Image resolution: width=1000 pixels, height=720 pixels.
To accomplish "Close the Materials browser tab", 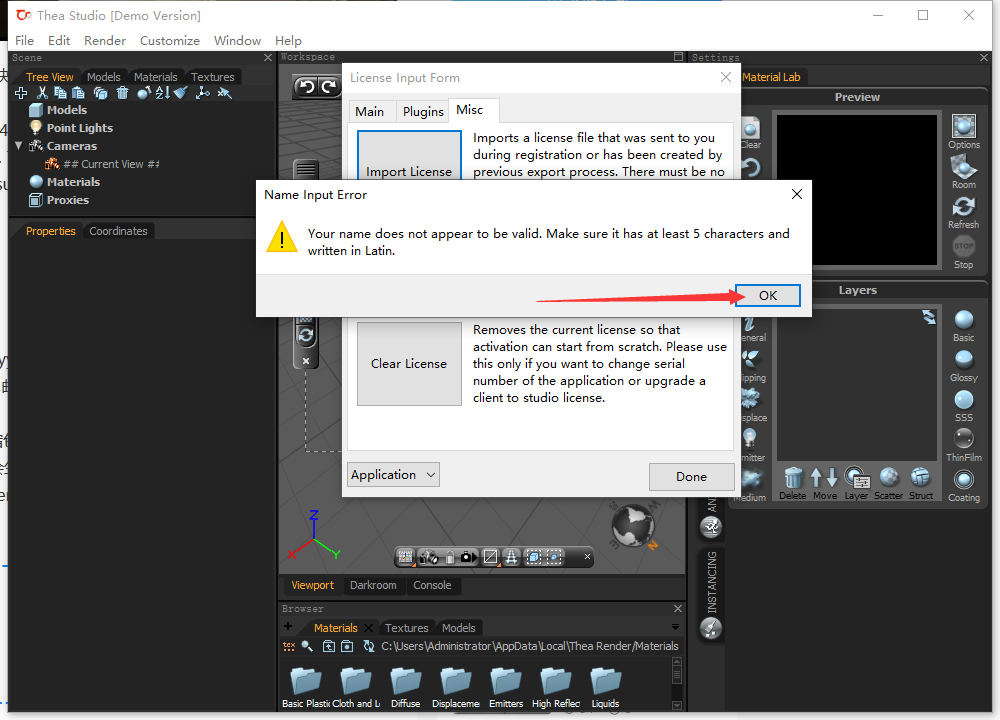I will coord(368,628).
